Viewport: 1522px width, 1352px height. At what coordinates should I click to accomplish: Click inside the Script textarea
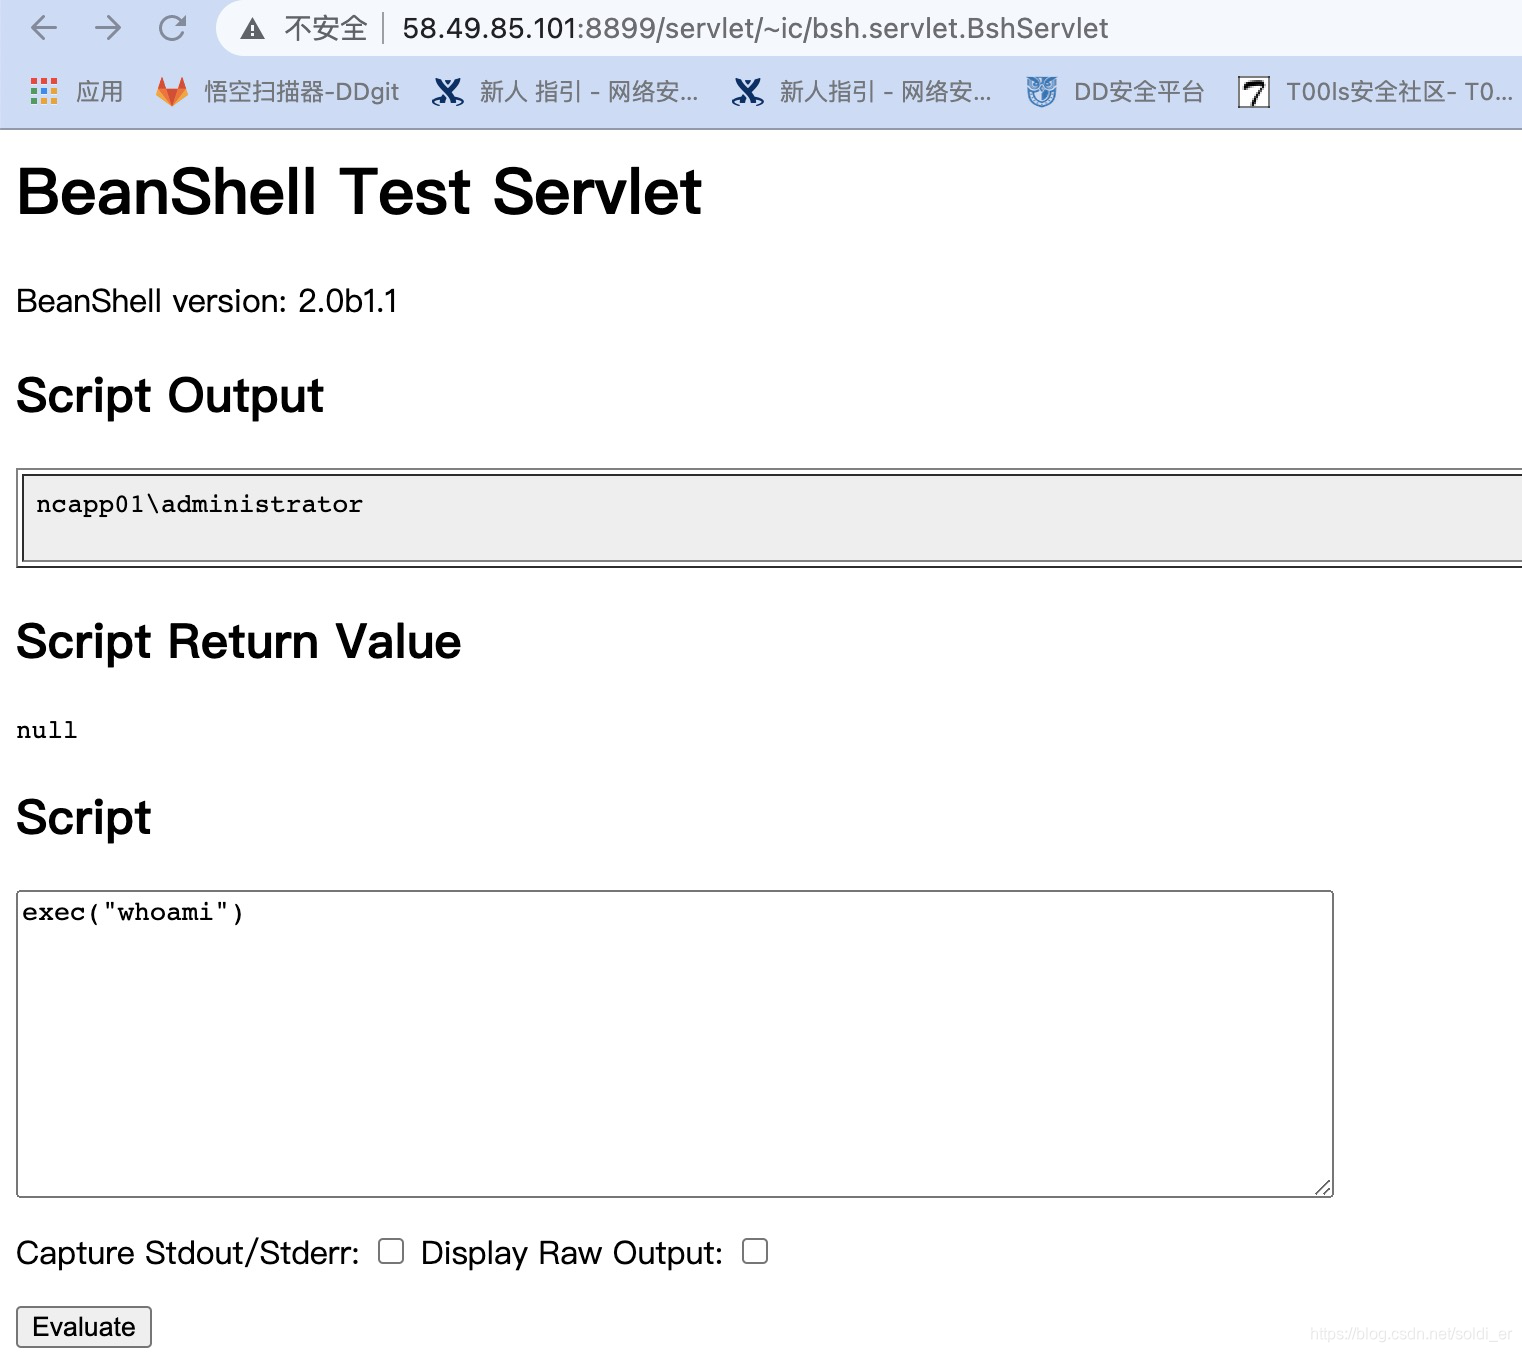[675, 1044]
